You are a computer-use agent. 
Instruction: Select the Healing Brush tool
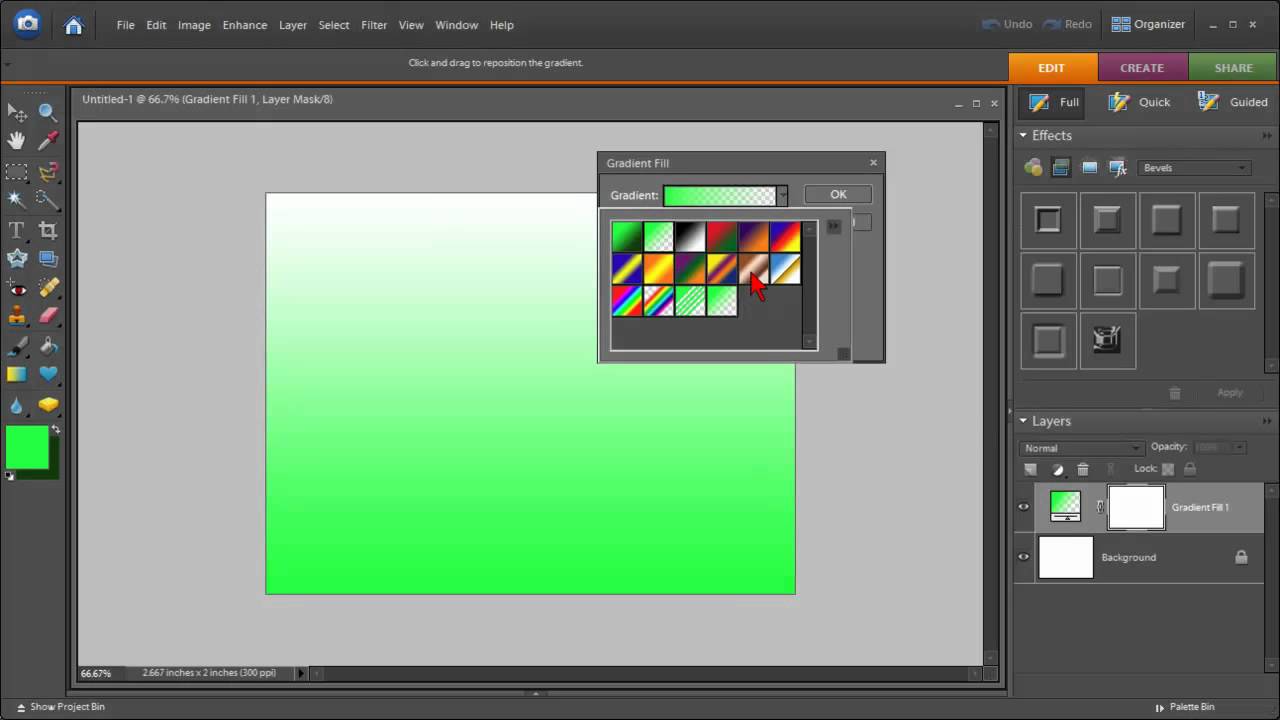tap(48, 288)
